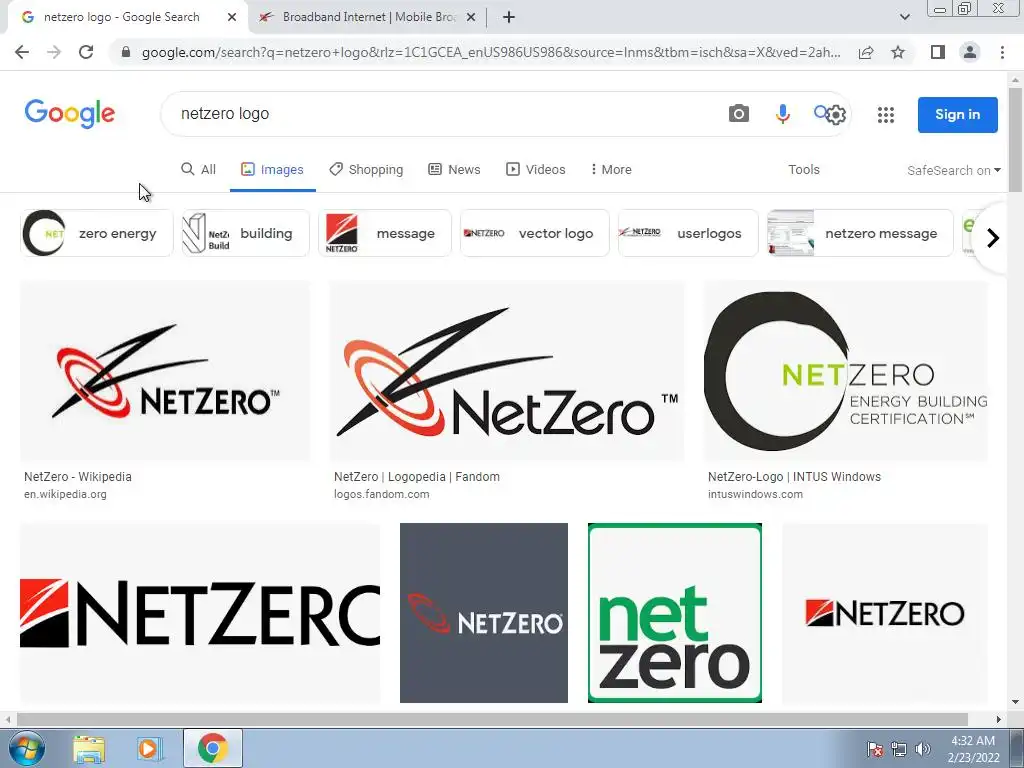Start voice search with microphone icon

click(x=782, y=114)
